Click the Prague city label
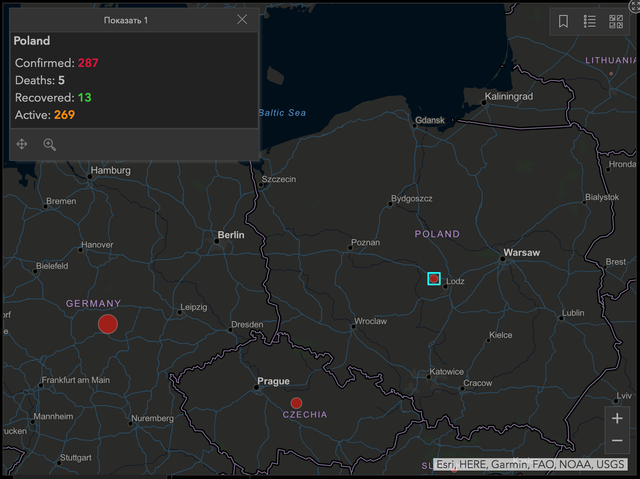 click(273, 381)
